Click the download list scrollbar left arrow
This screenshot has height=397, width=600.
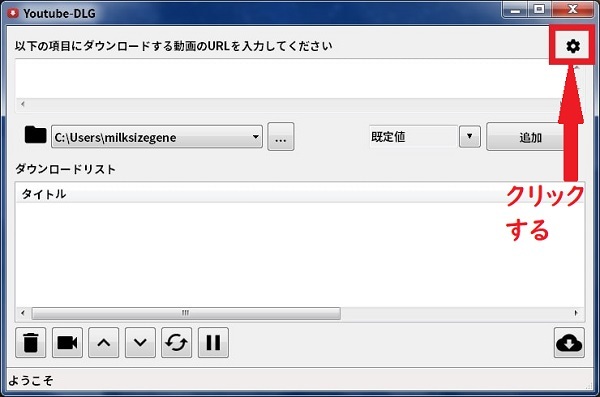pyautogui.click(x=23, y=313)
